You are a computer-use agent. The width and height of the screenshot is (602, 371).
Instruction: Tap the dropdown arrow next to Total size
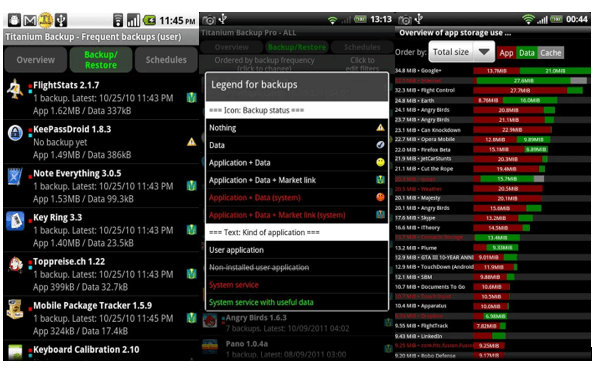coord(484,52)
